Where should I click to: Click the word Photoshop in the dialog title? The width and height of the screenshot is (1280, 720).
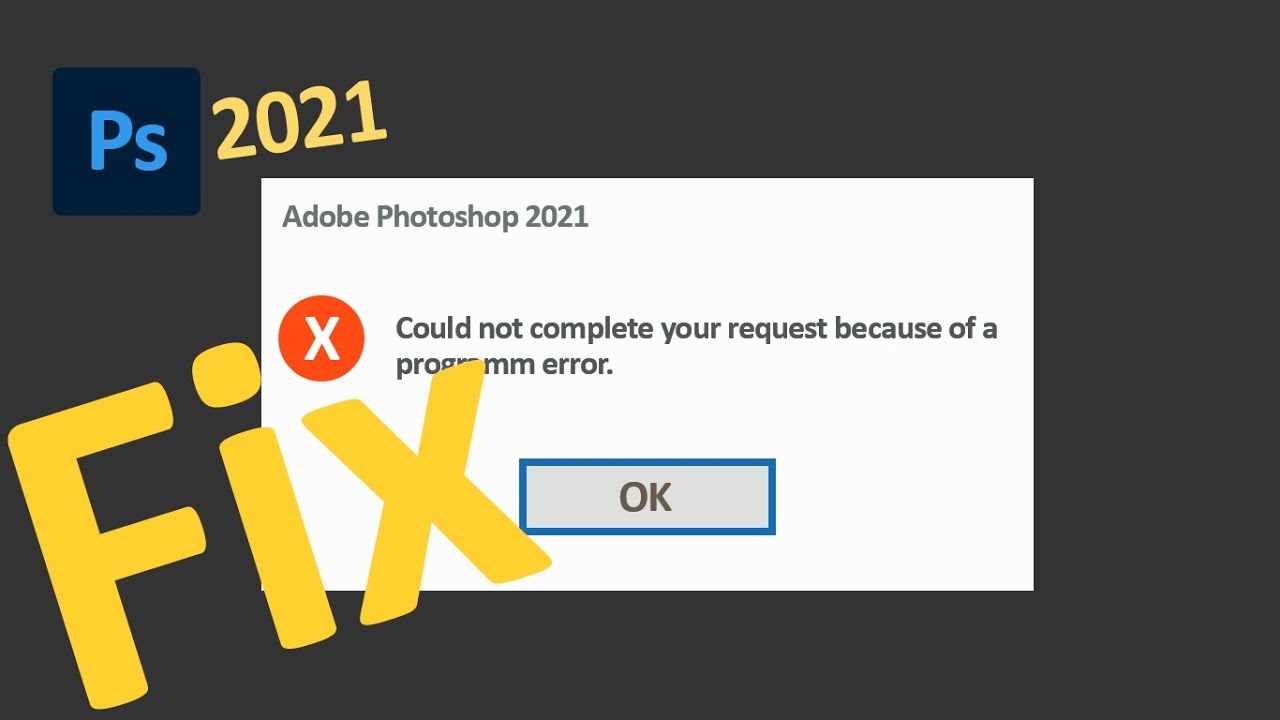coord(447,216)
